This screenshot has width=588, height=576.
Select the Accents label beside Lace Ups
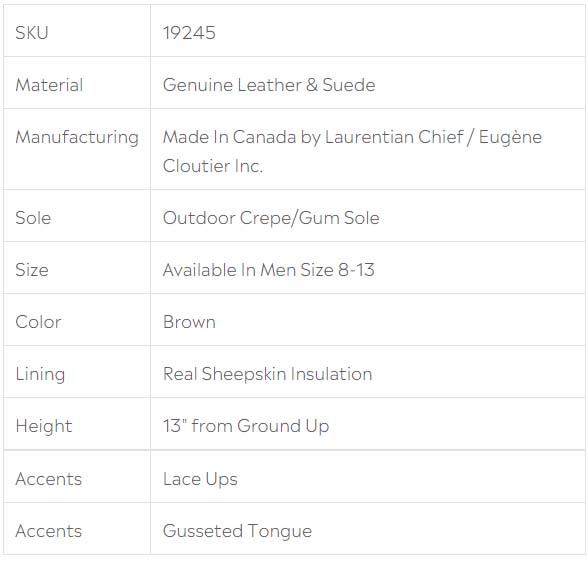click(x=77, y=477)
